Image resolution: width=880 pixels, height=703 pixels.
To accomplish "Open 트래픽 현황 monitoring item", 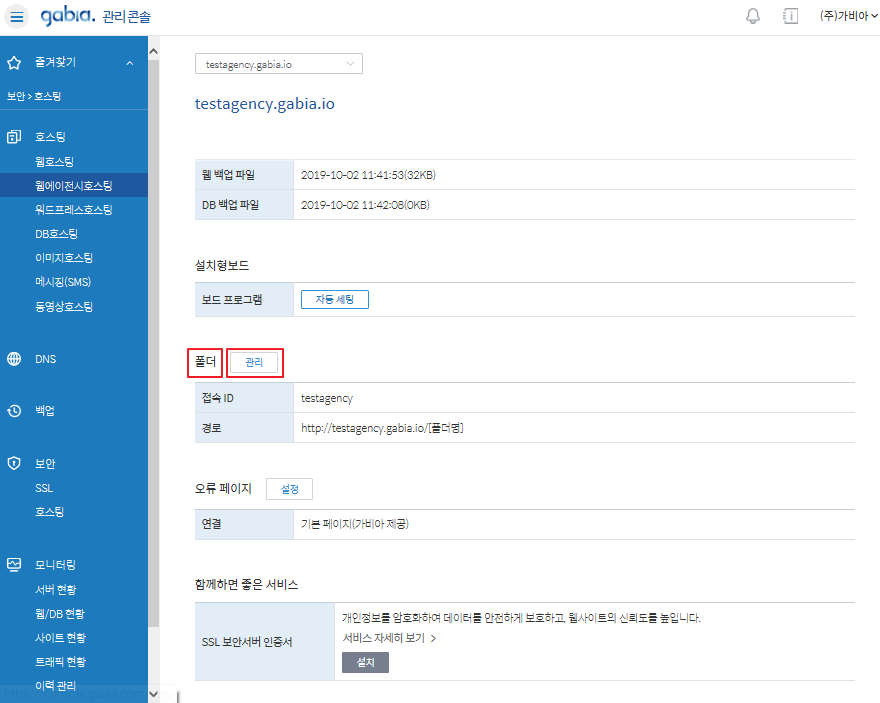I will pos(61,662).
